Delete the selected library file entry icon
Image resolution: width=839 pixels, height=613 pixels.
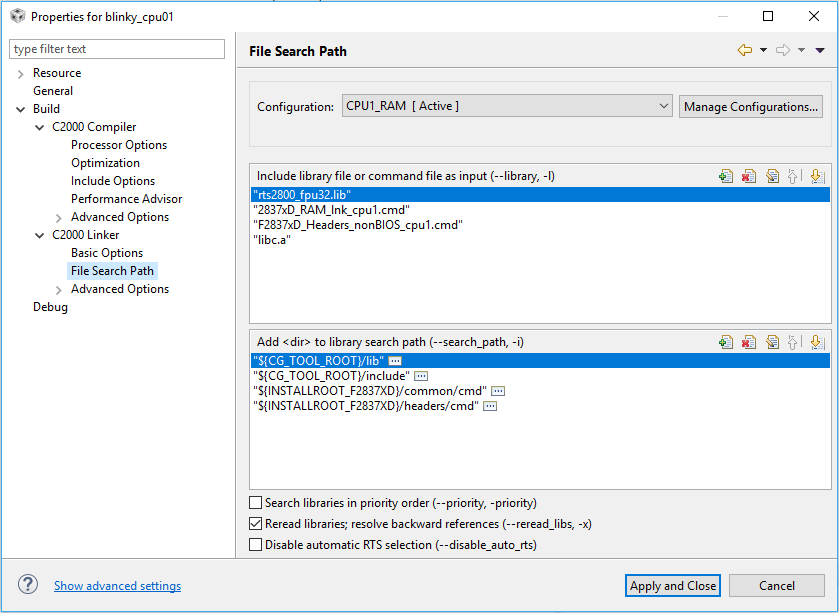click(x=749, y=176)
